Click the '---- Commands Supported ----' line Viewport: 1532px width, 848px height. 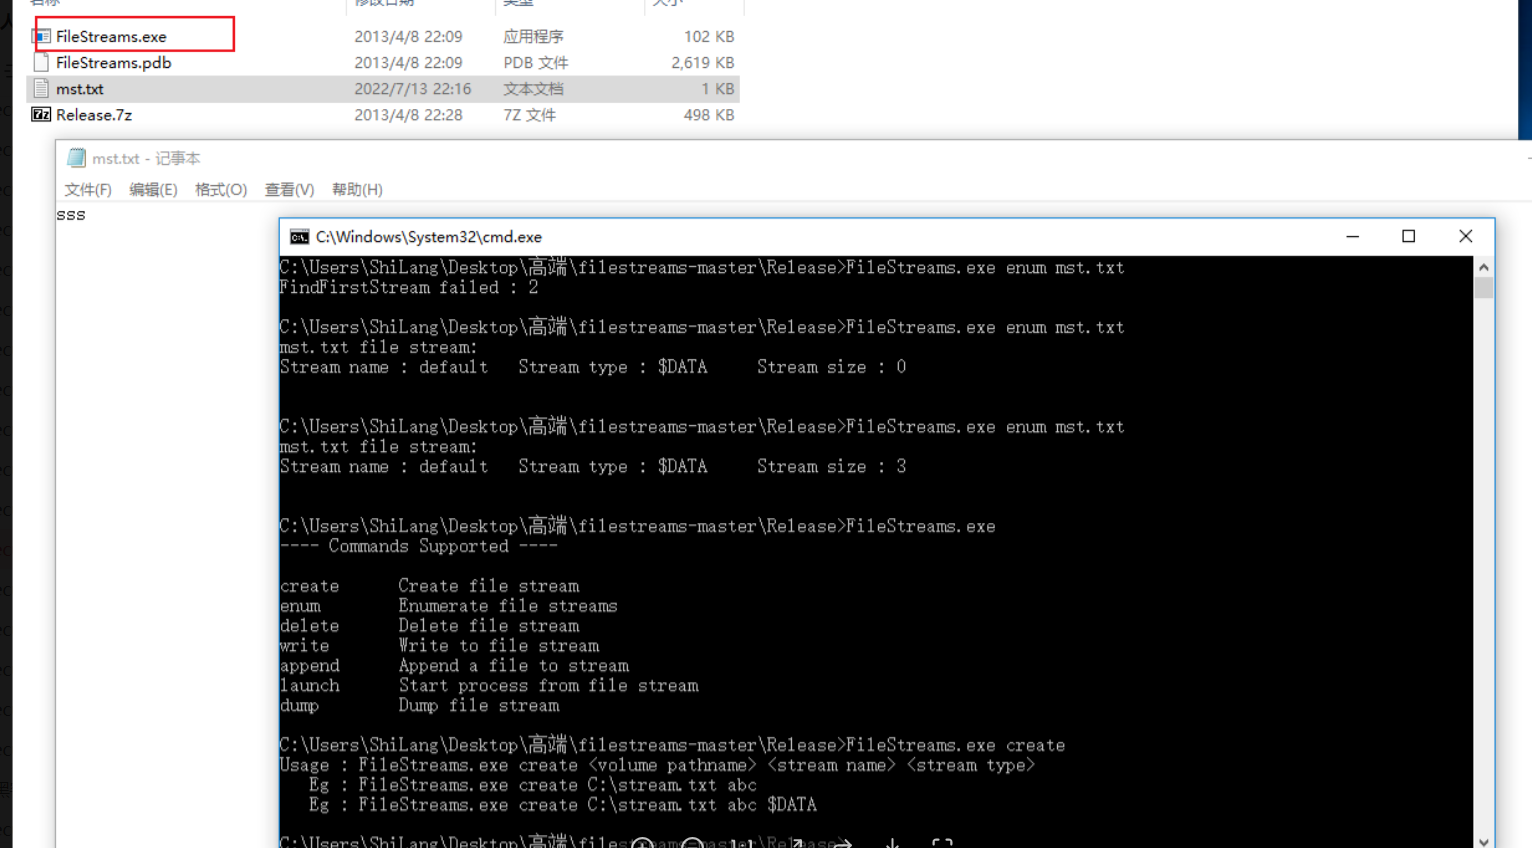click(419, 546)
